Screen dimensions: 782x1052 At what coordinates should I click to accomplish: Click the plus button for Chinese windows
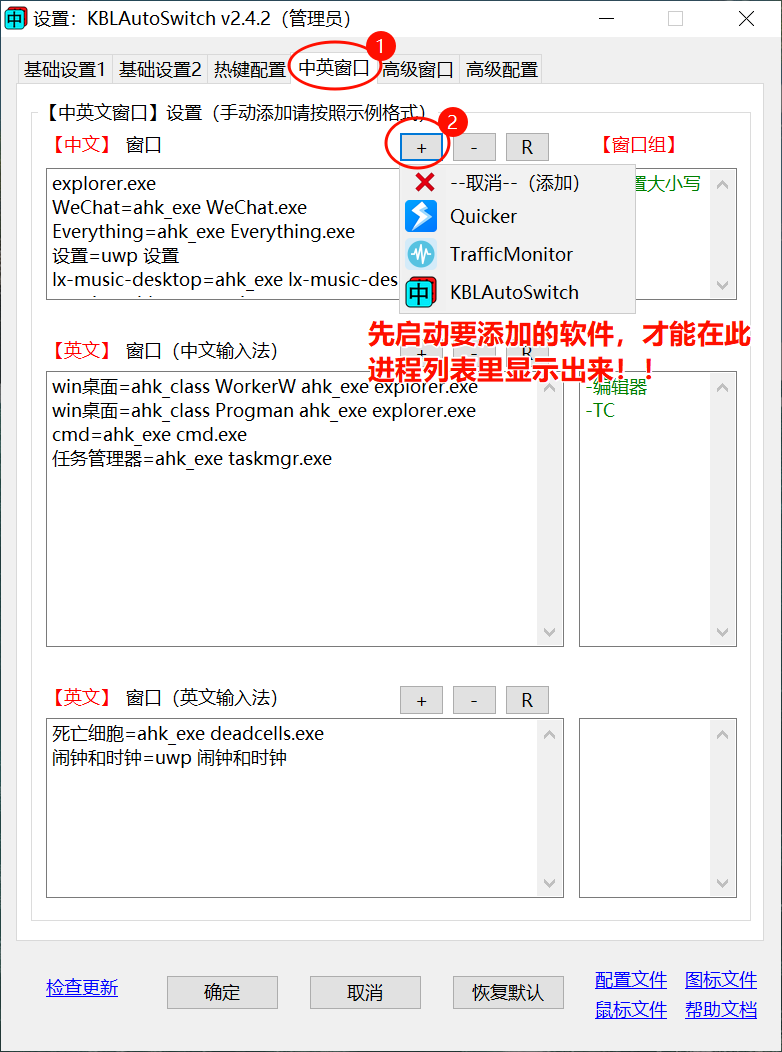(421, 147)
